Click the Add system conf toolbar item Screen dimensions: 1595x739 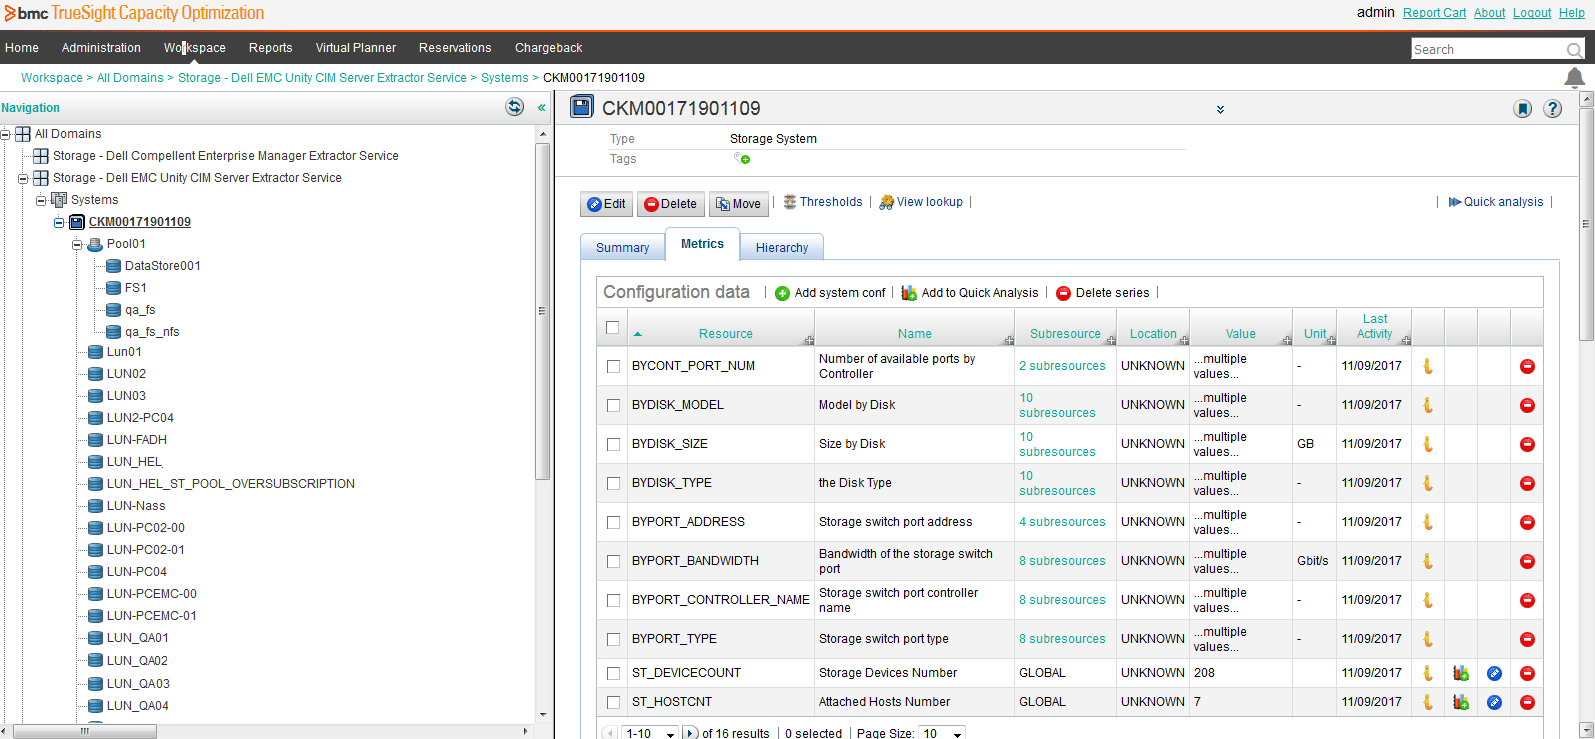[x=830, y=293]
